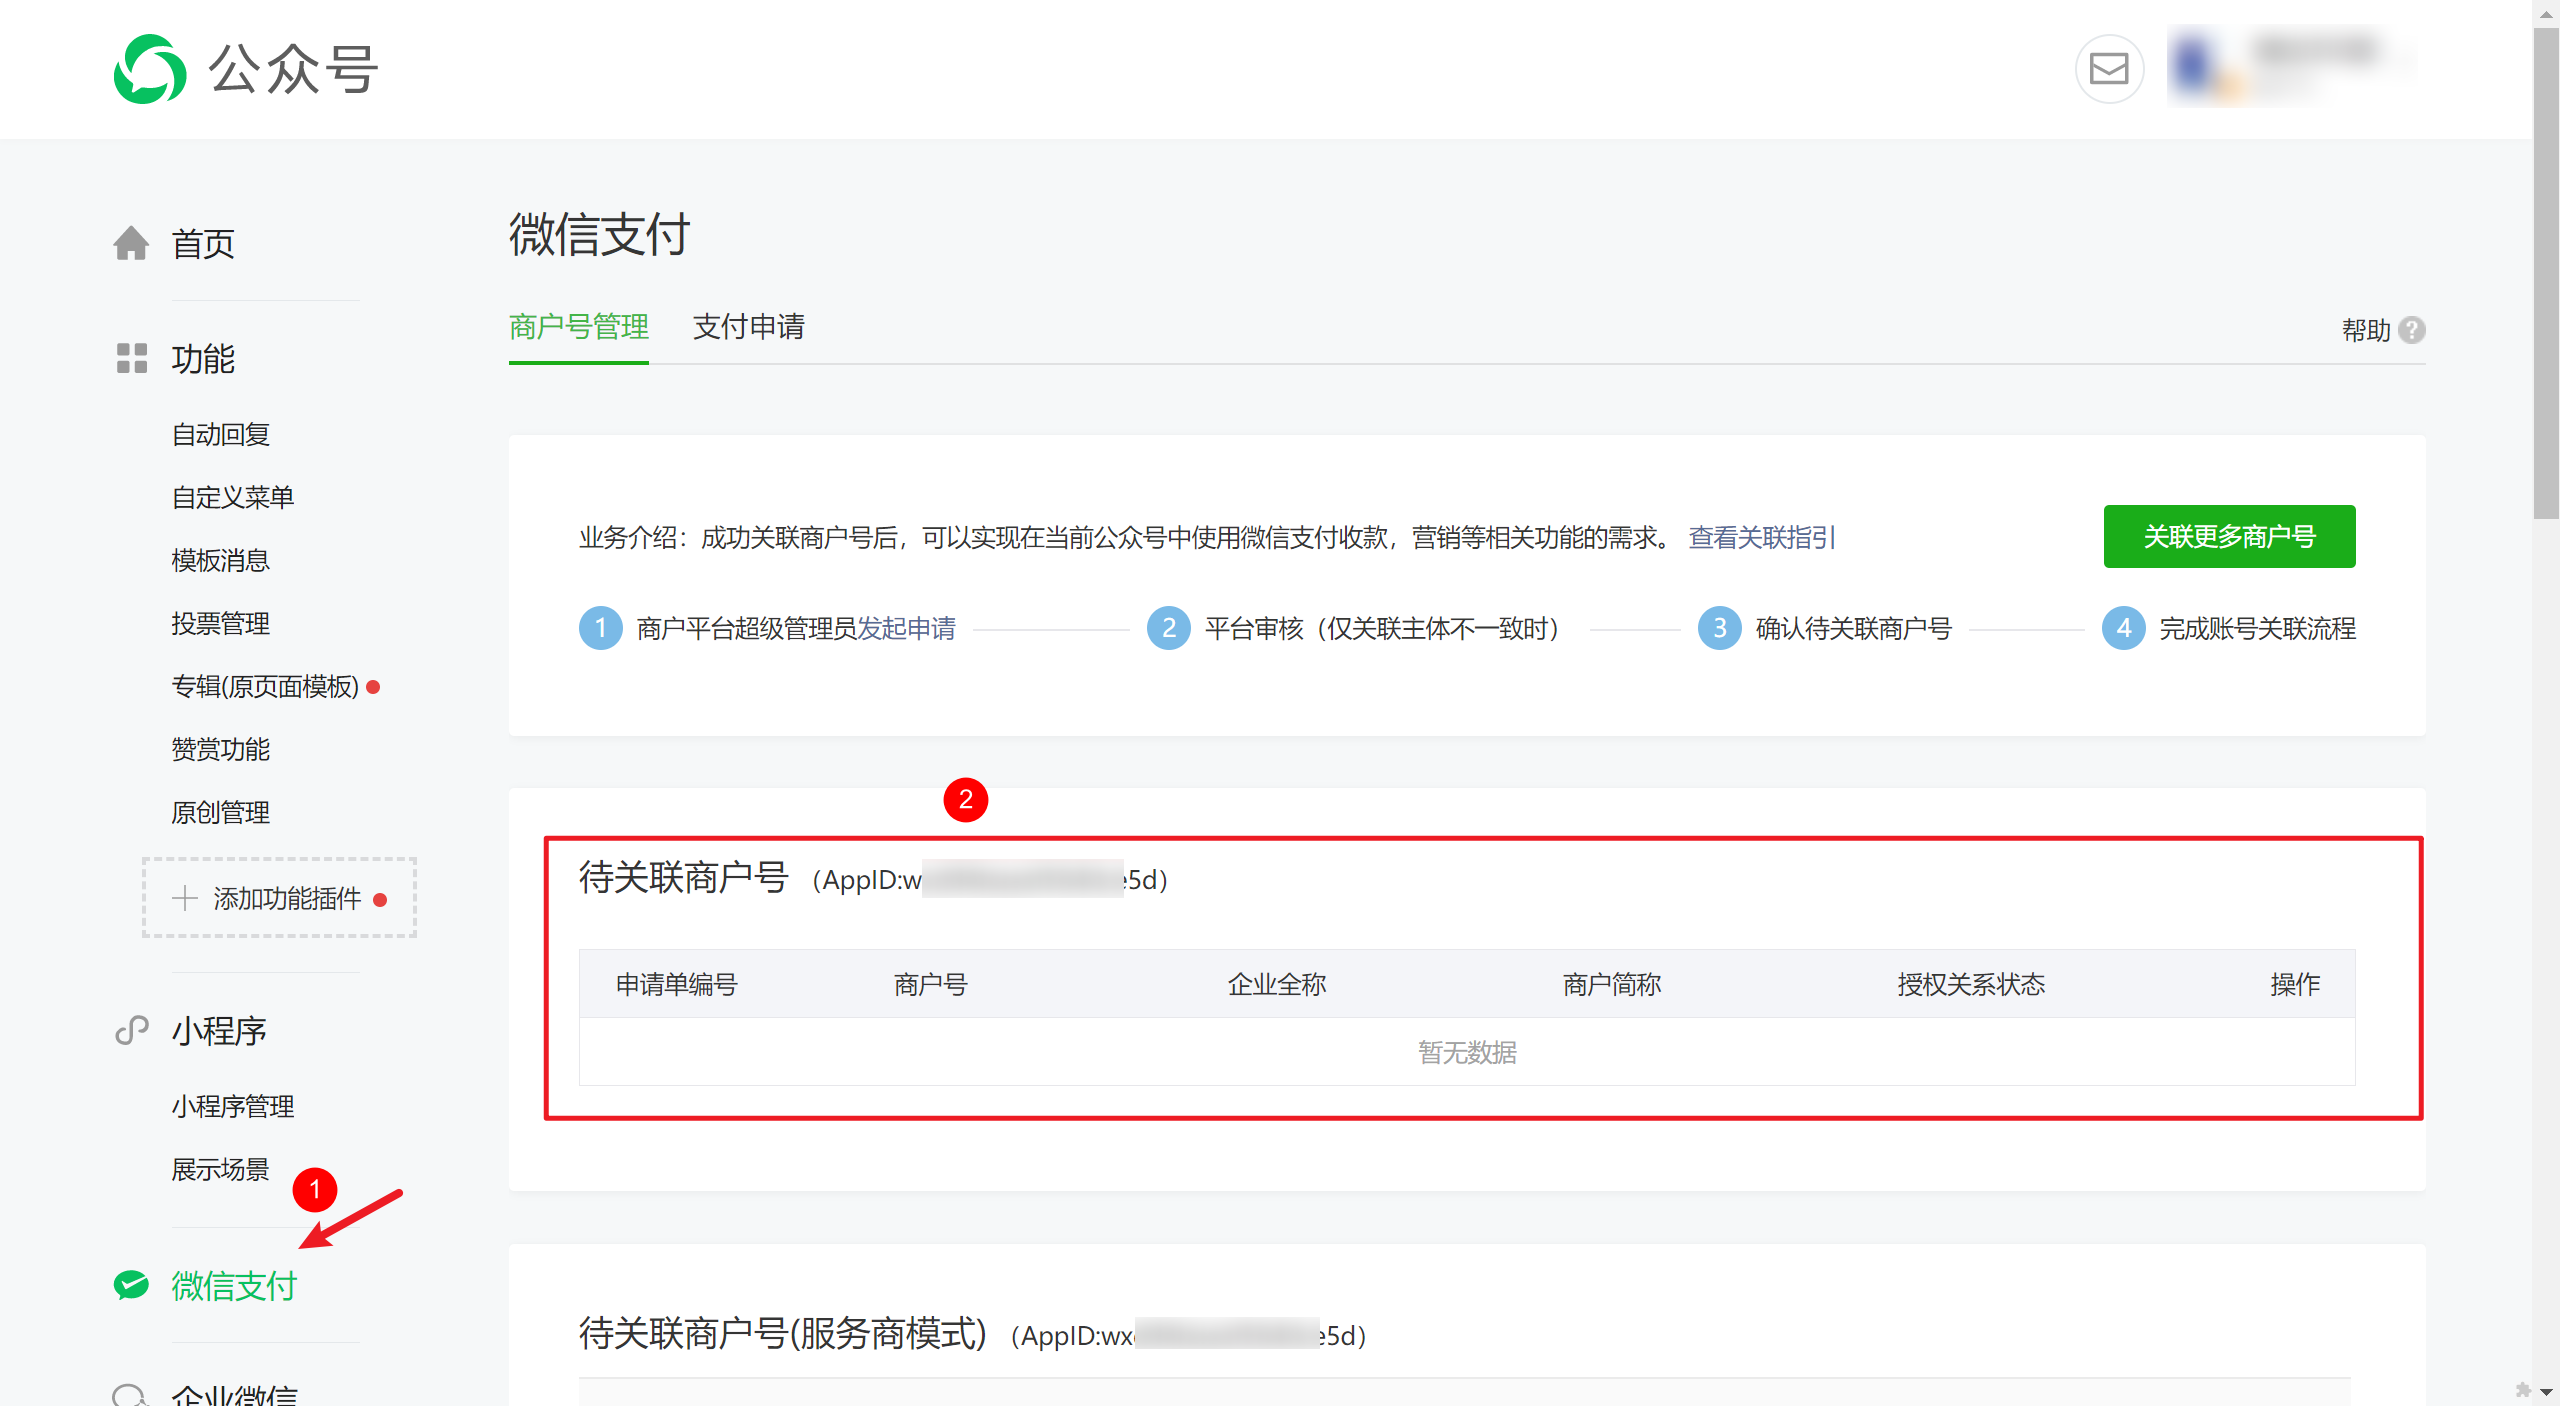Click the scrollbar up arrow
This screenshot has width=2560, height=1406.
pos(2546,13)
